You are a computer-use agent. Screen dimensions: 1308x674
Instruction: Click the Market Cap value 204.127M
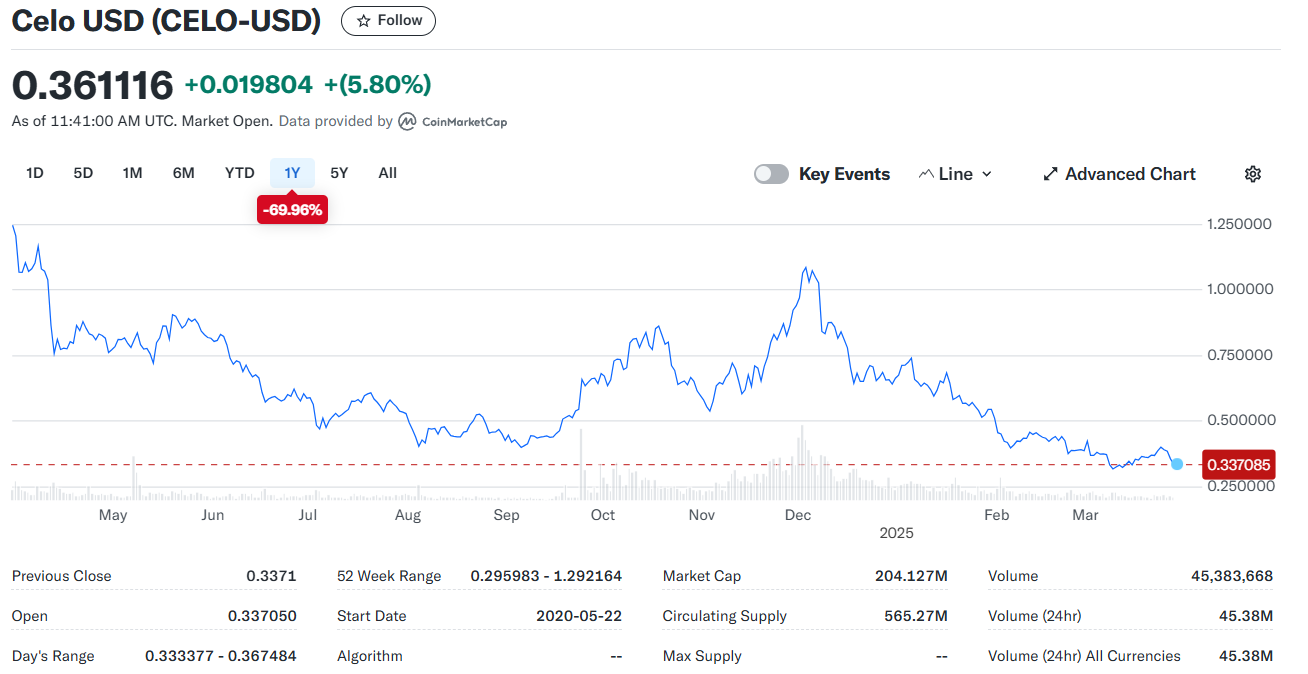click(909, 576)
